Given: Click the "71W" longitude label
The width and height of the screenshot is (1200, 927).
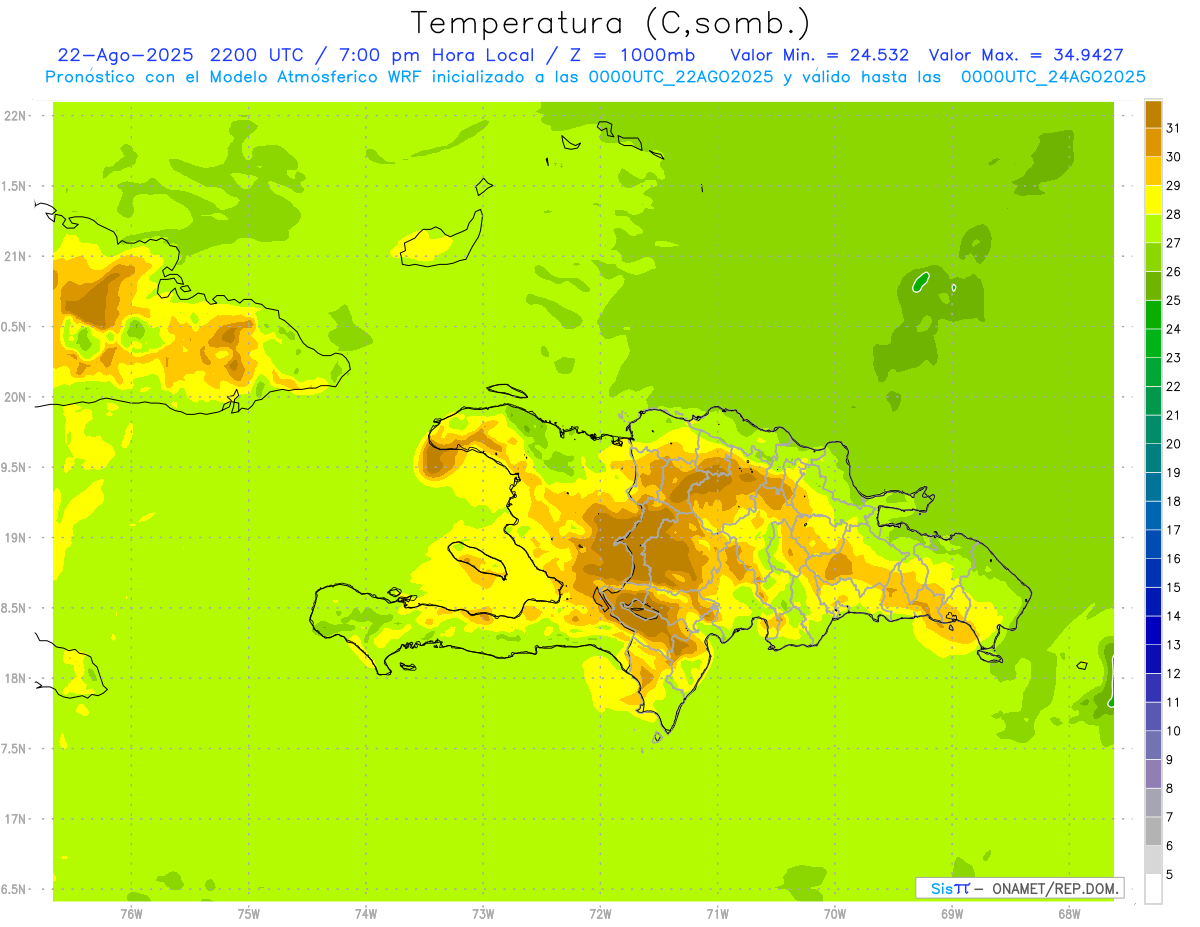Looking at the screenshot, I should tap(717, 914).
